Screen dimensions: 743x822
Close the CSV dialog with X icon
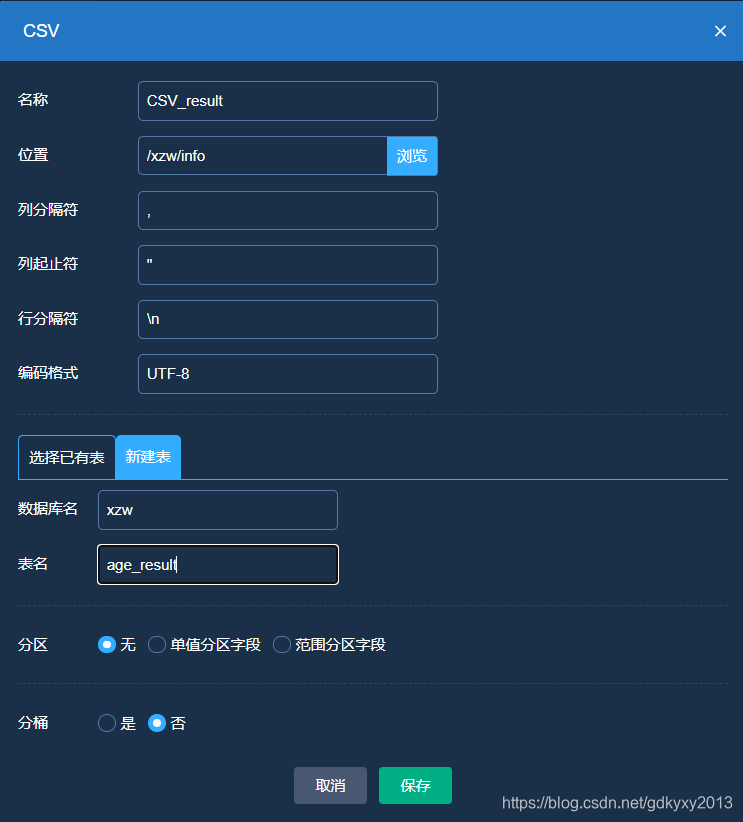tap(720, 31)
